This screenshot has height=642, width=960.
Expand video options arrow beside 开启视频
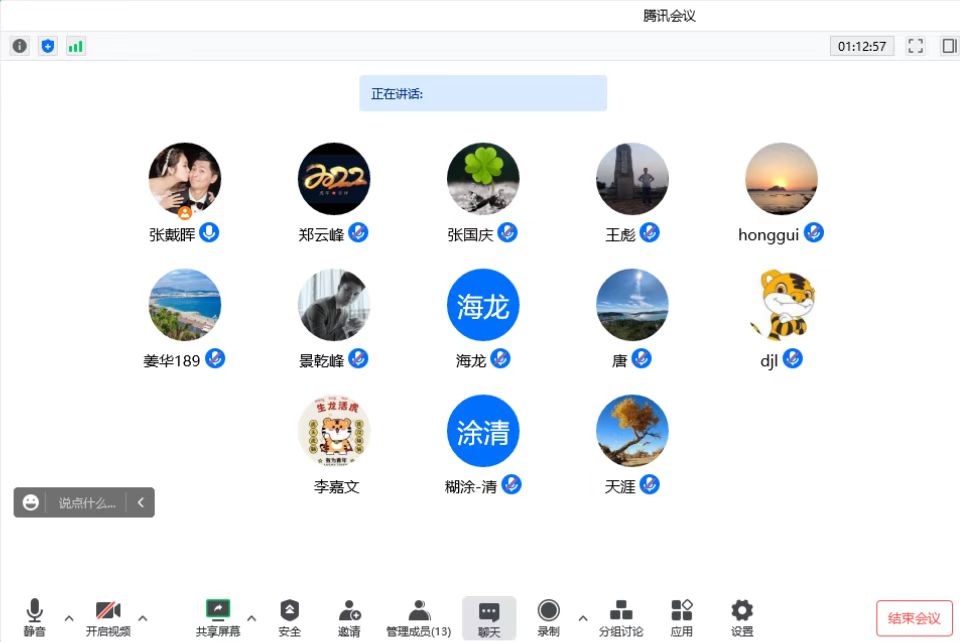tap(143, 618)
